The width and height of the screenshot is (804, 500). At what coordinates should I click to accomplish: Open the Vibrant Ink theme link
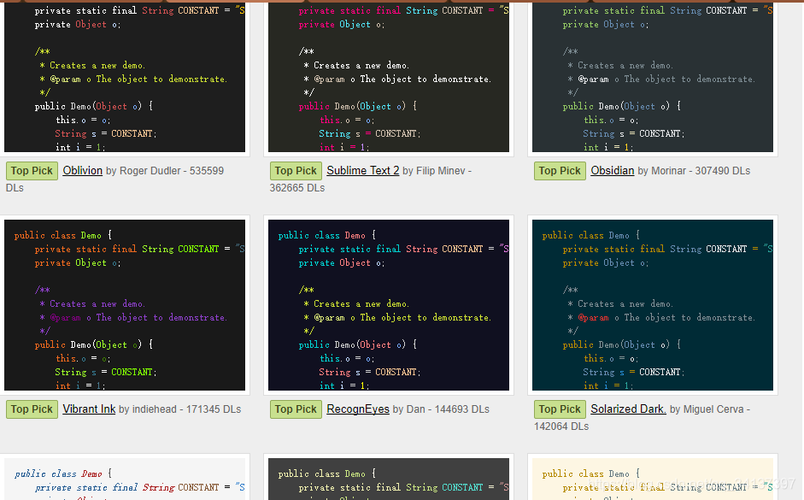[x=89, y=409]
